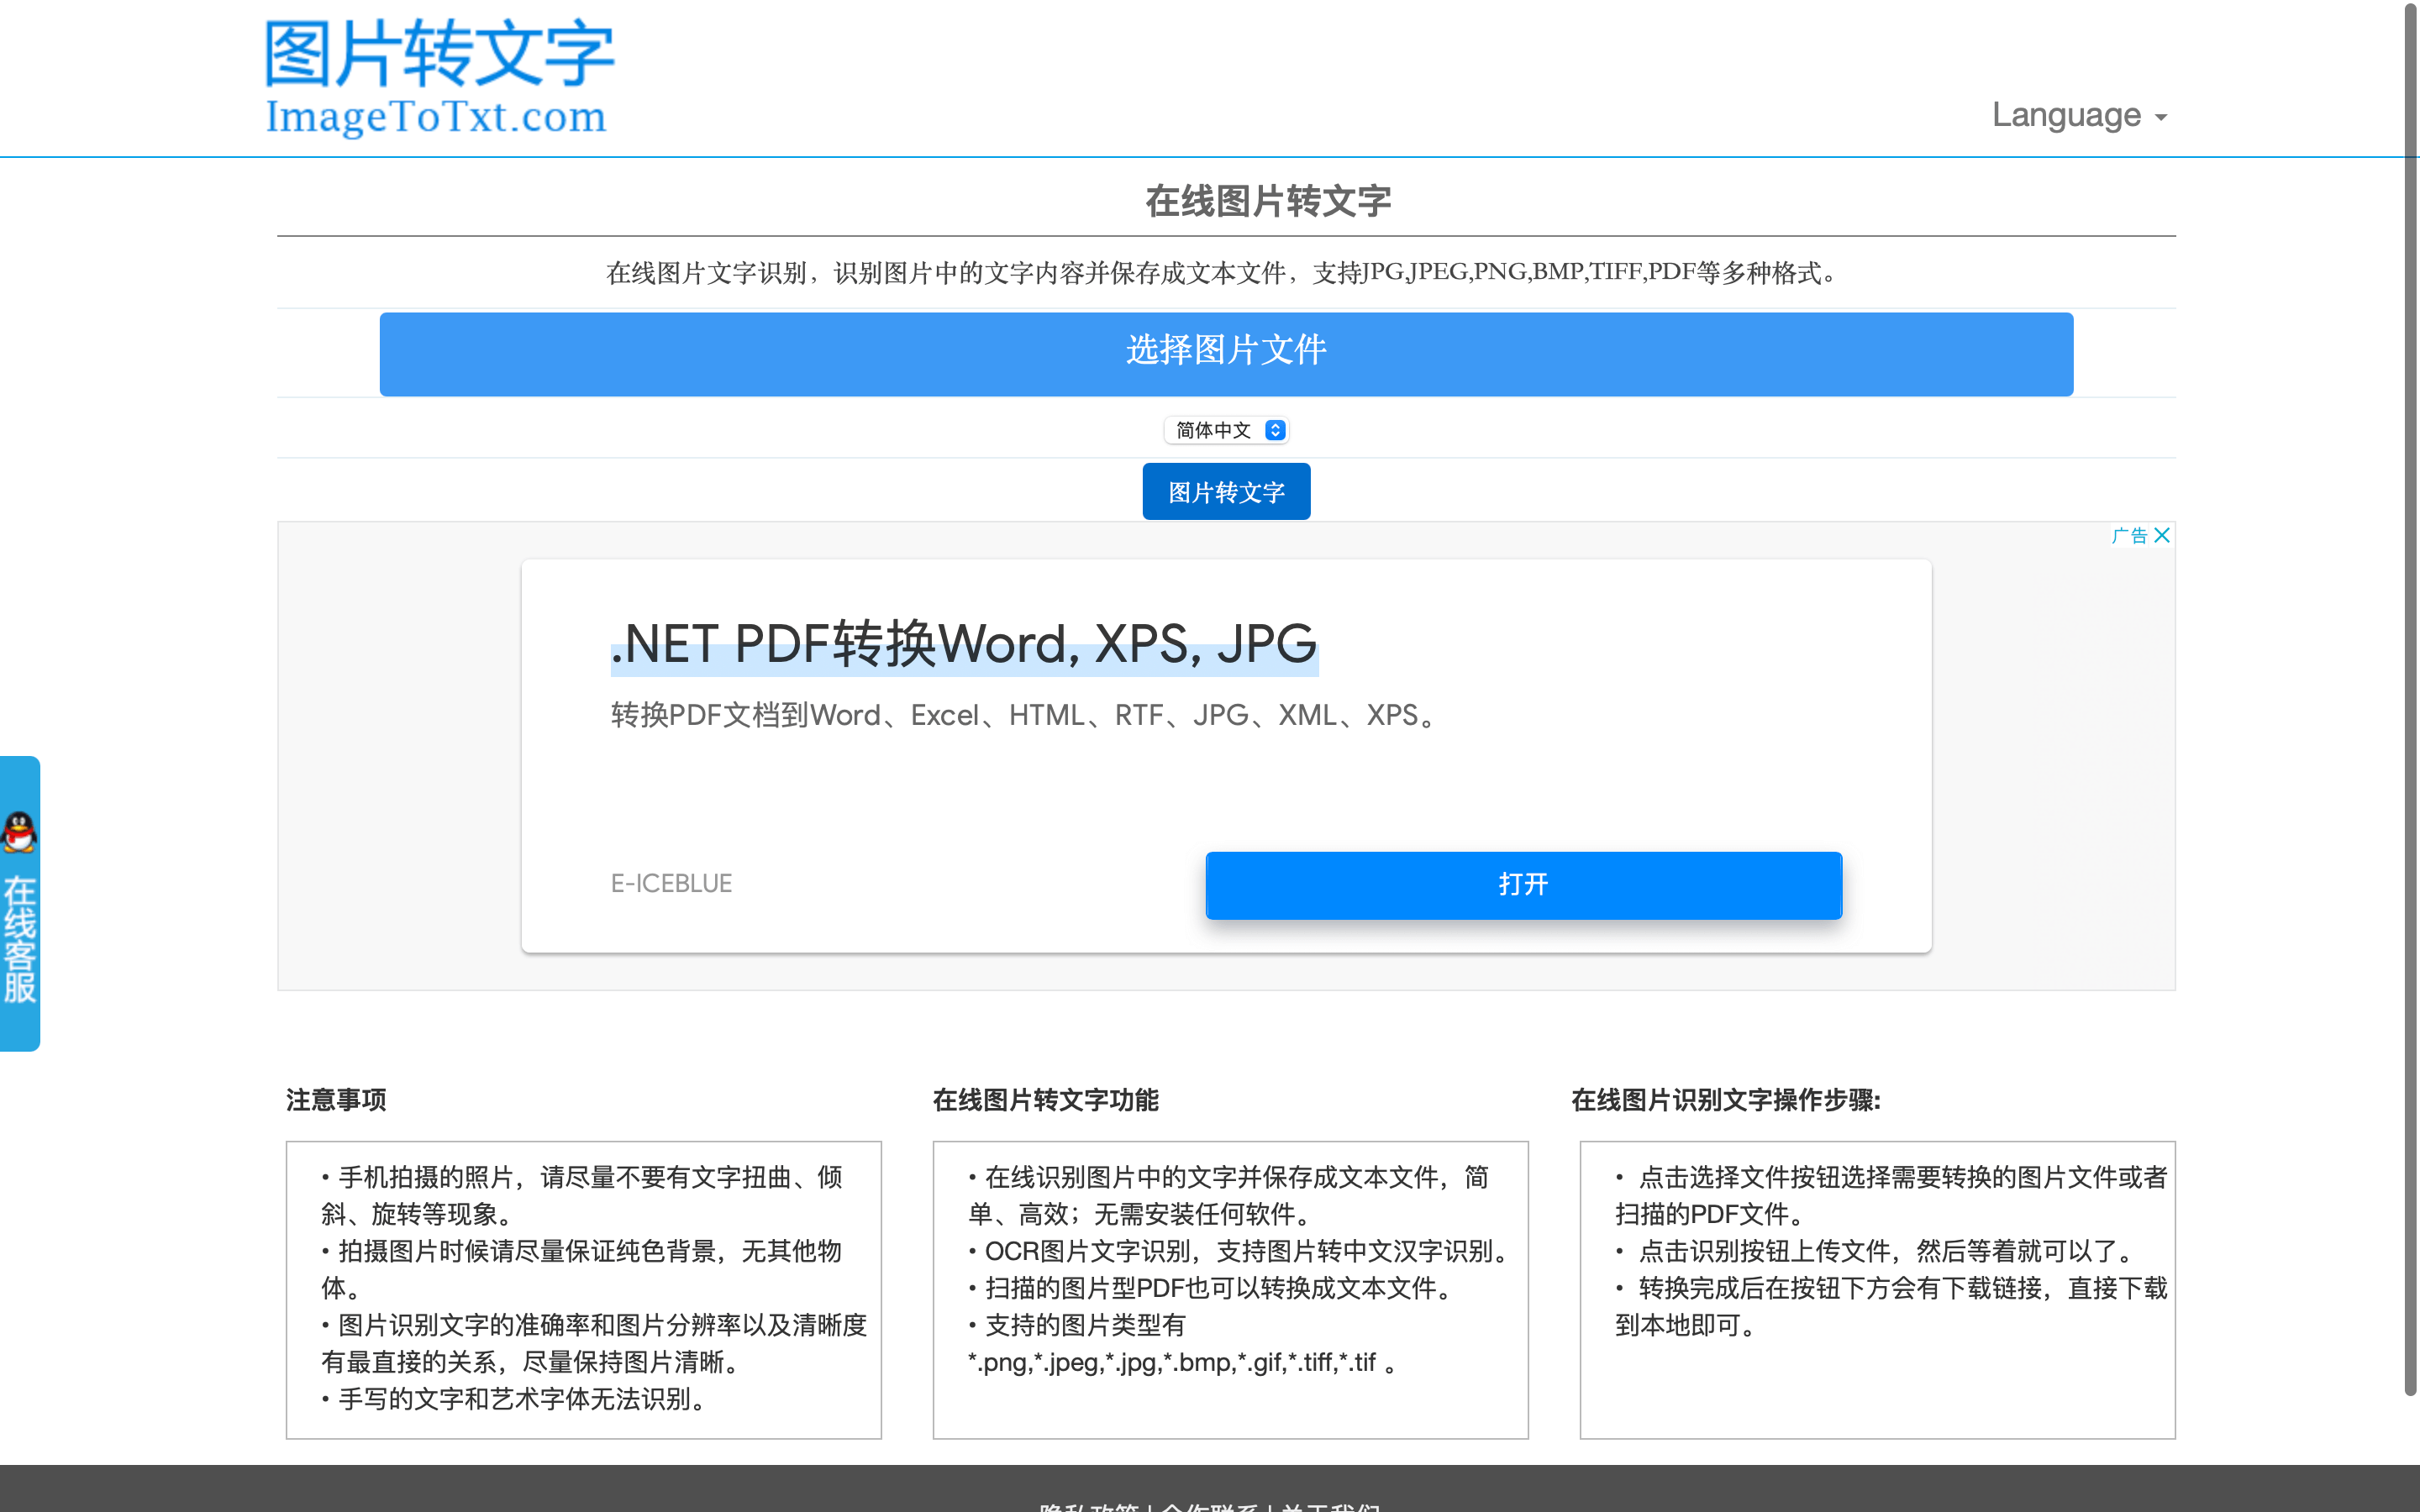Click the 选择图片文件 upload button
Viewport: 2420px width, 1512px height.
[x=1226, y=353]
